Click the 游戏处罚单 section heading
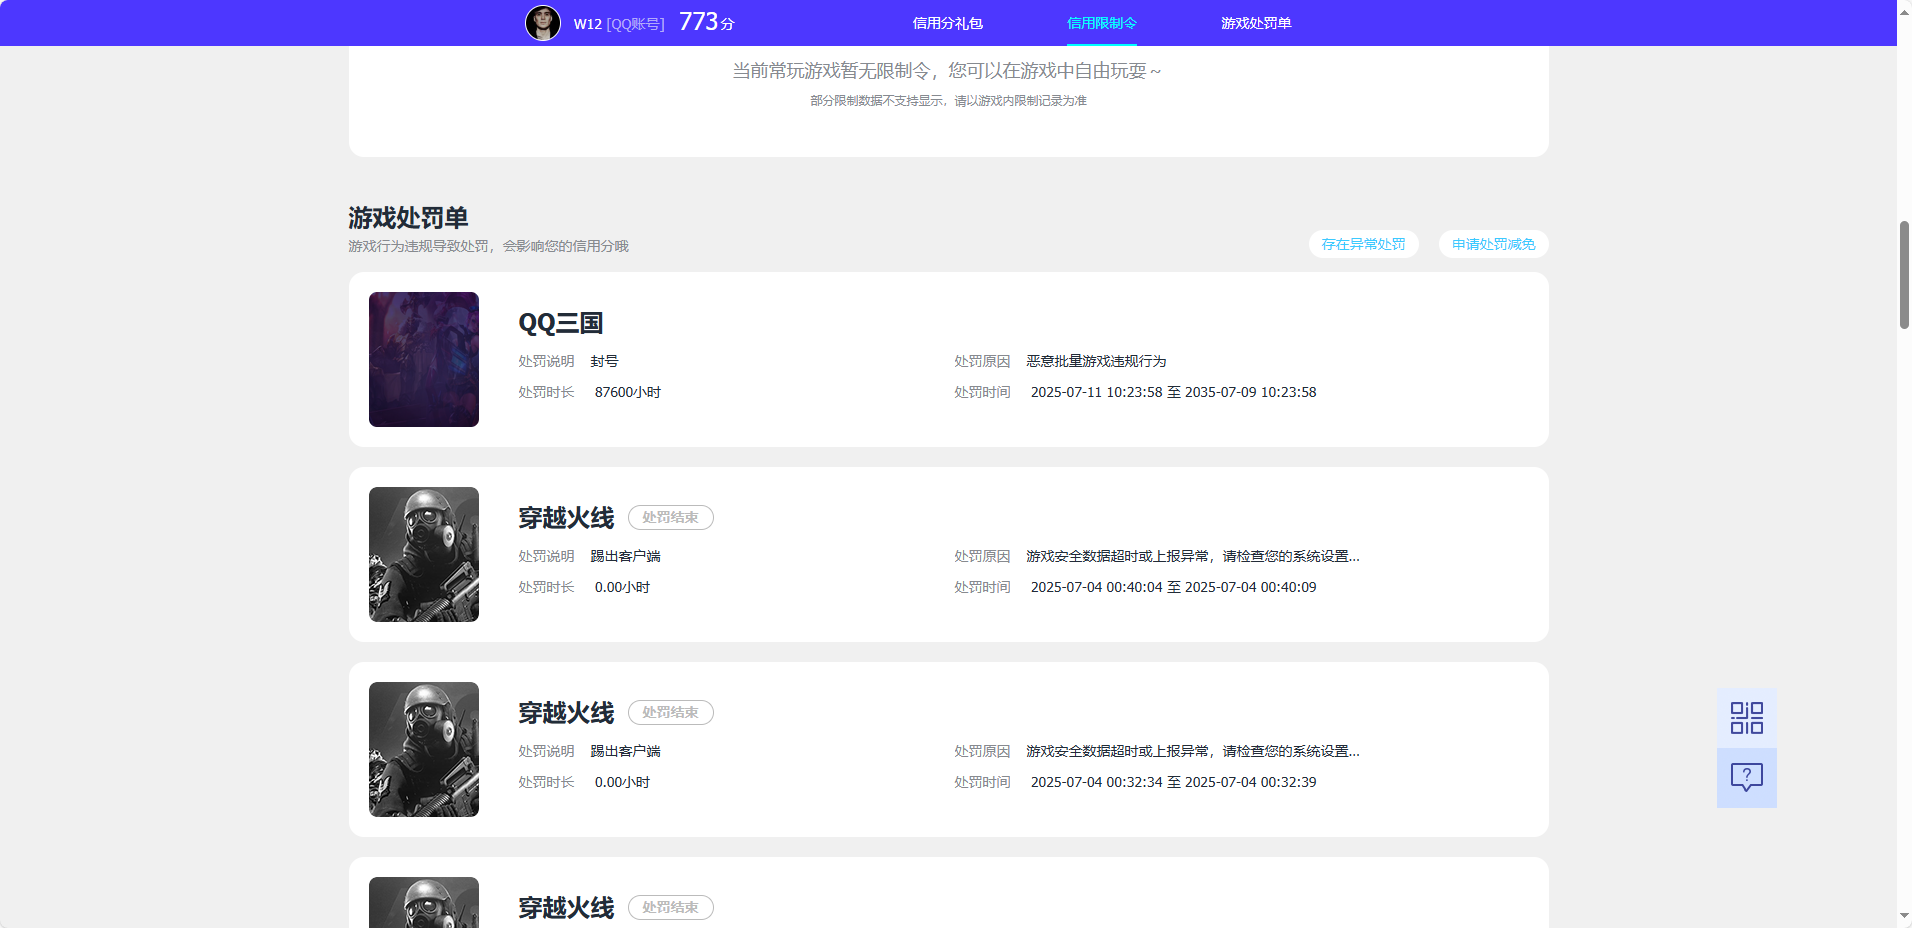 point(408,217)
